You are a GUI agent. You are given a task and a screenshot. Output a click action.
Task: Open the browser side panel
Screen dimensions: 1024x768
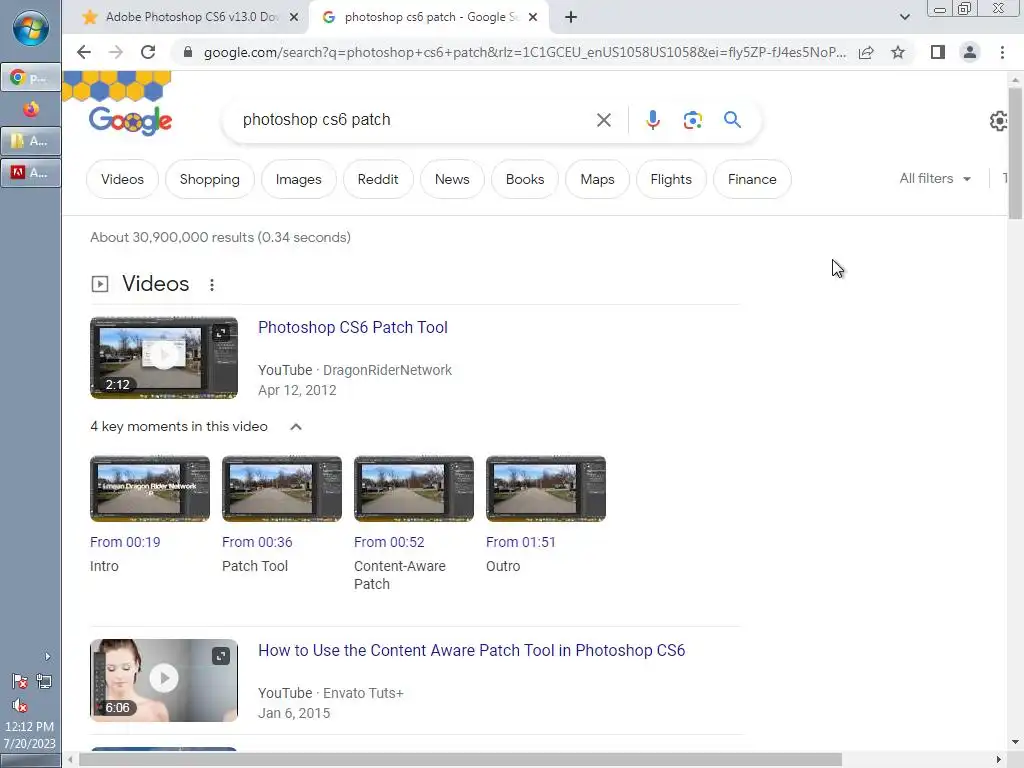pyautogui.click(x=938, y=52)
